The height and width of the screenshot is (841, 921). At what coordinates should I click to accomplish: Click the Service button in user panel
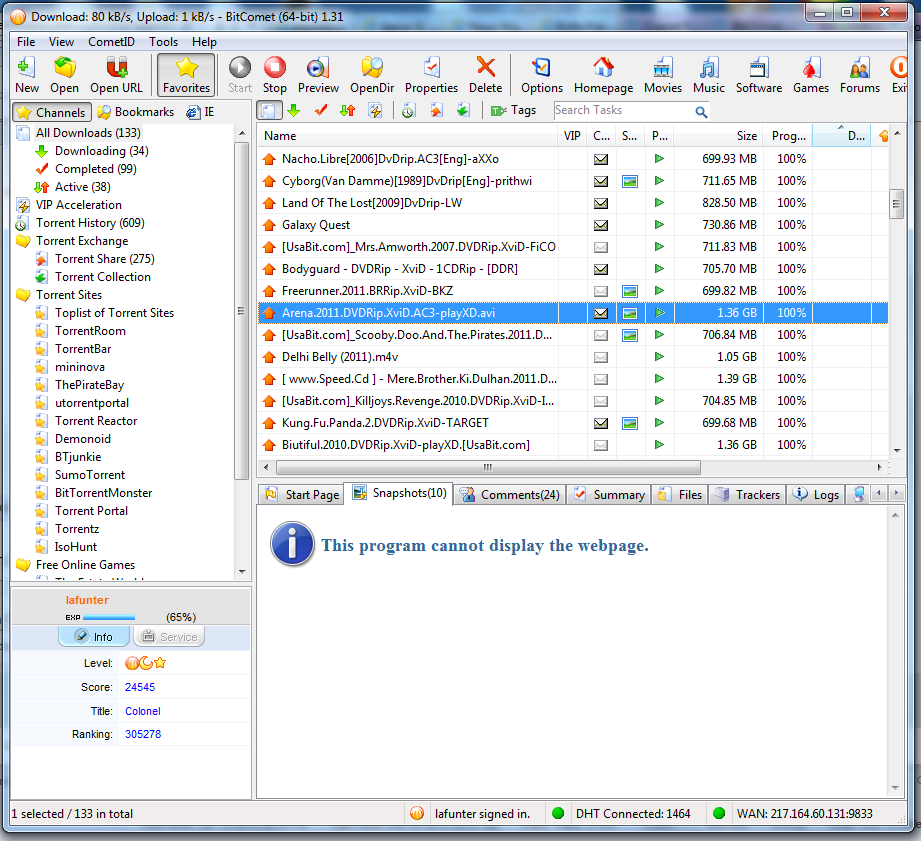pyautogui.click(x=170, y=637)
